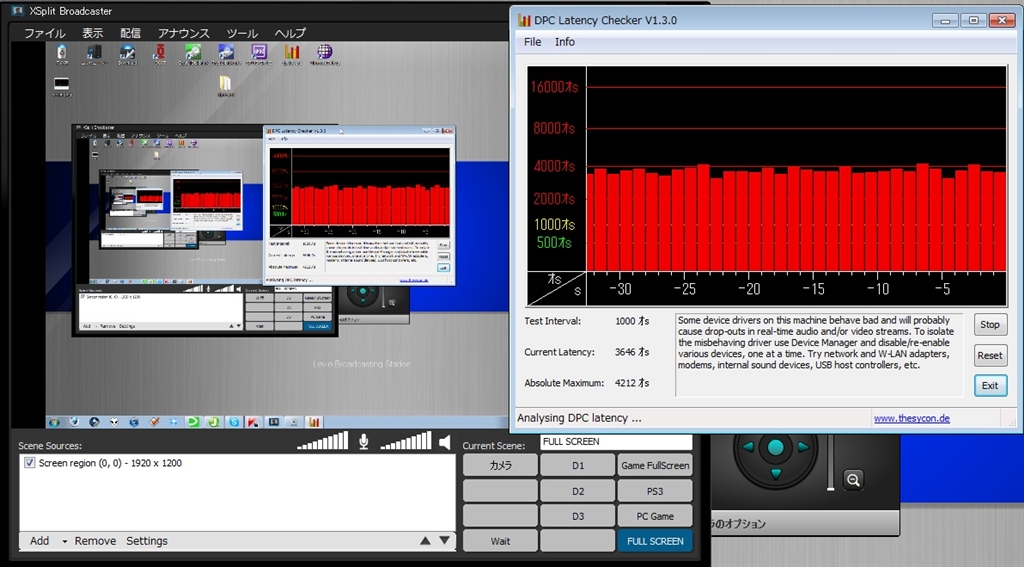
Task: Click the folder icon on the preview desktop
Action: pos(225,85)
